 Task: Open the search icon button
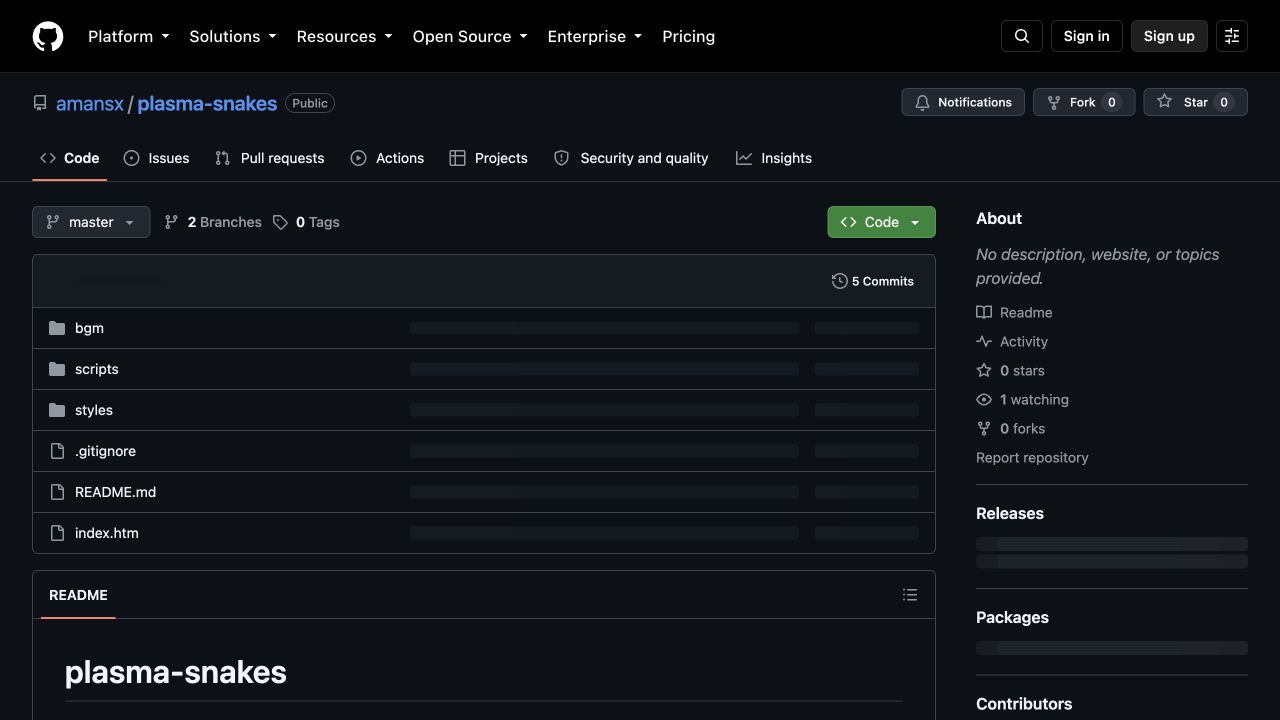[x=1022, y=36]
